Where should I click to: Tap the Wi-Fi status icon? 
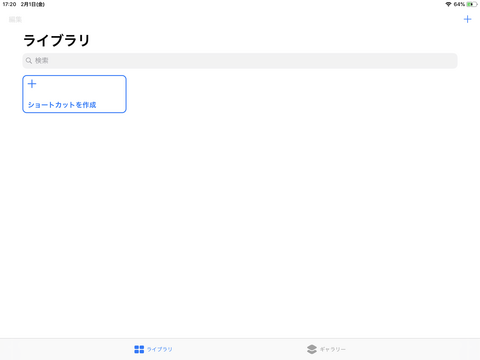point(448,4)
